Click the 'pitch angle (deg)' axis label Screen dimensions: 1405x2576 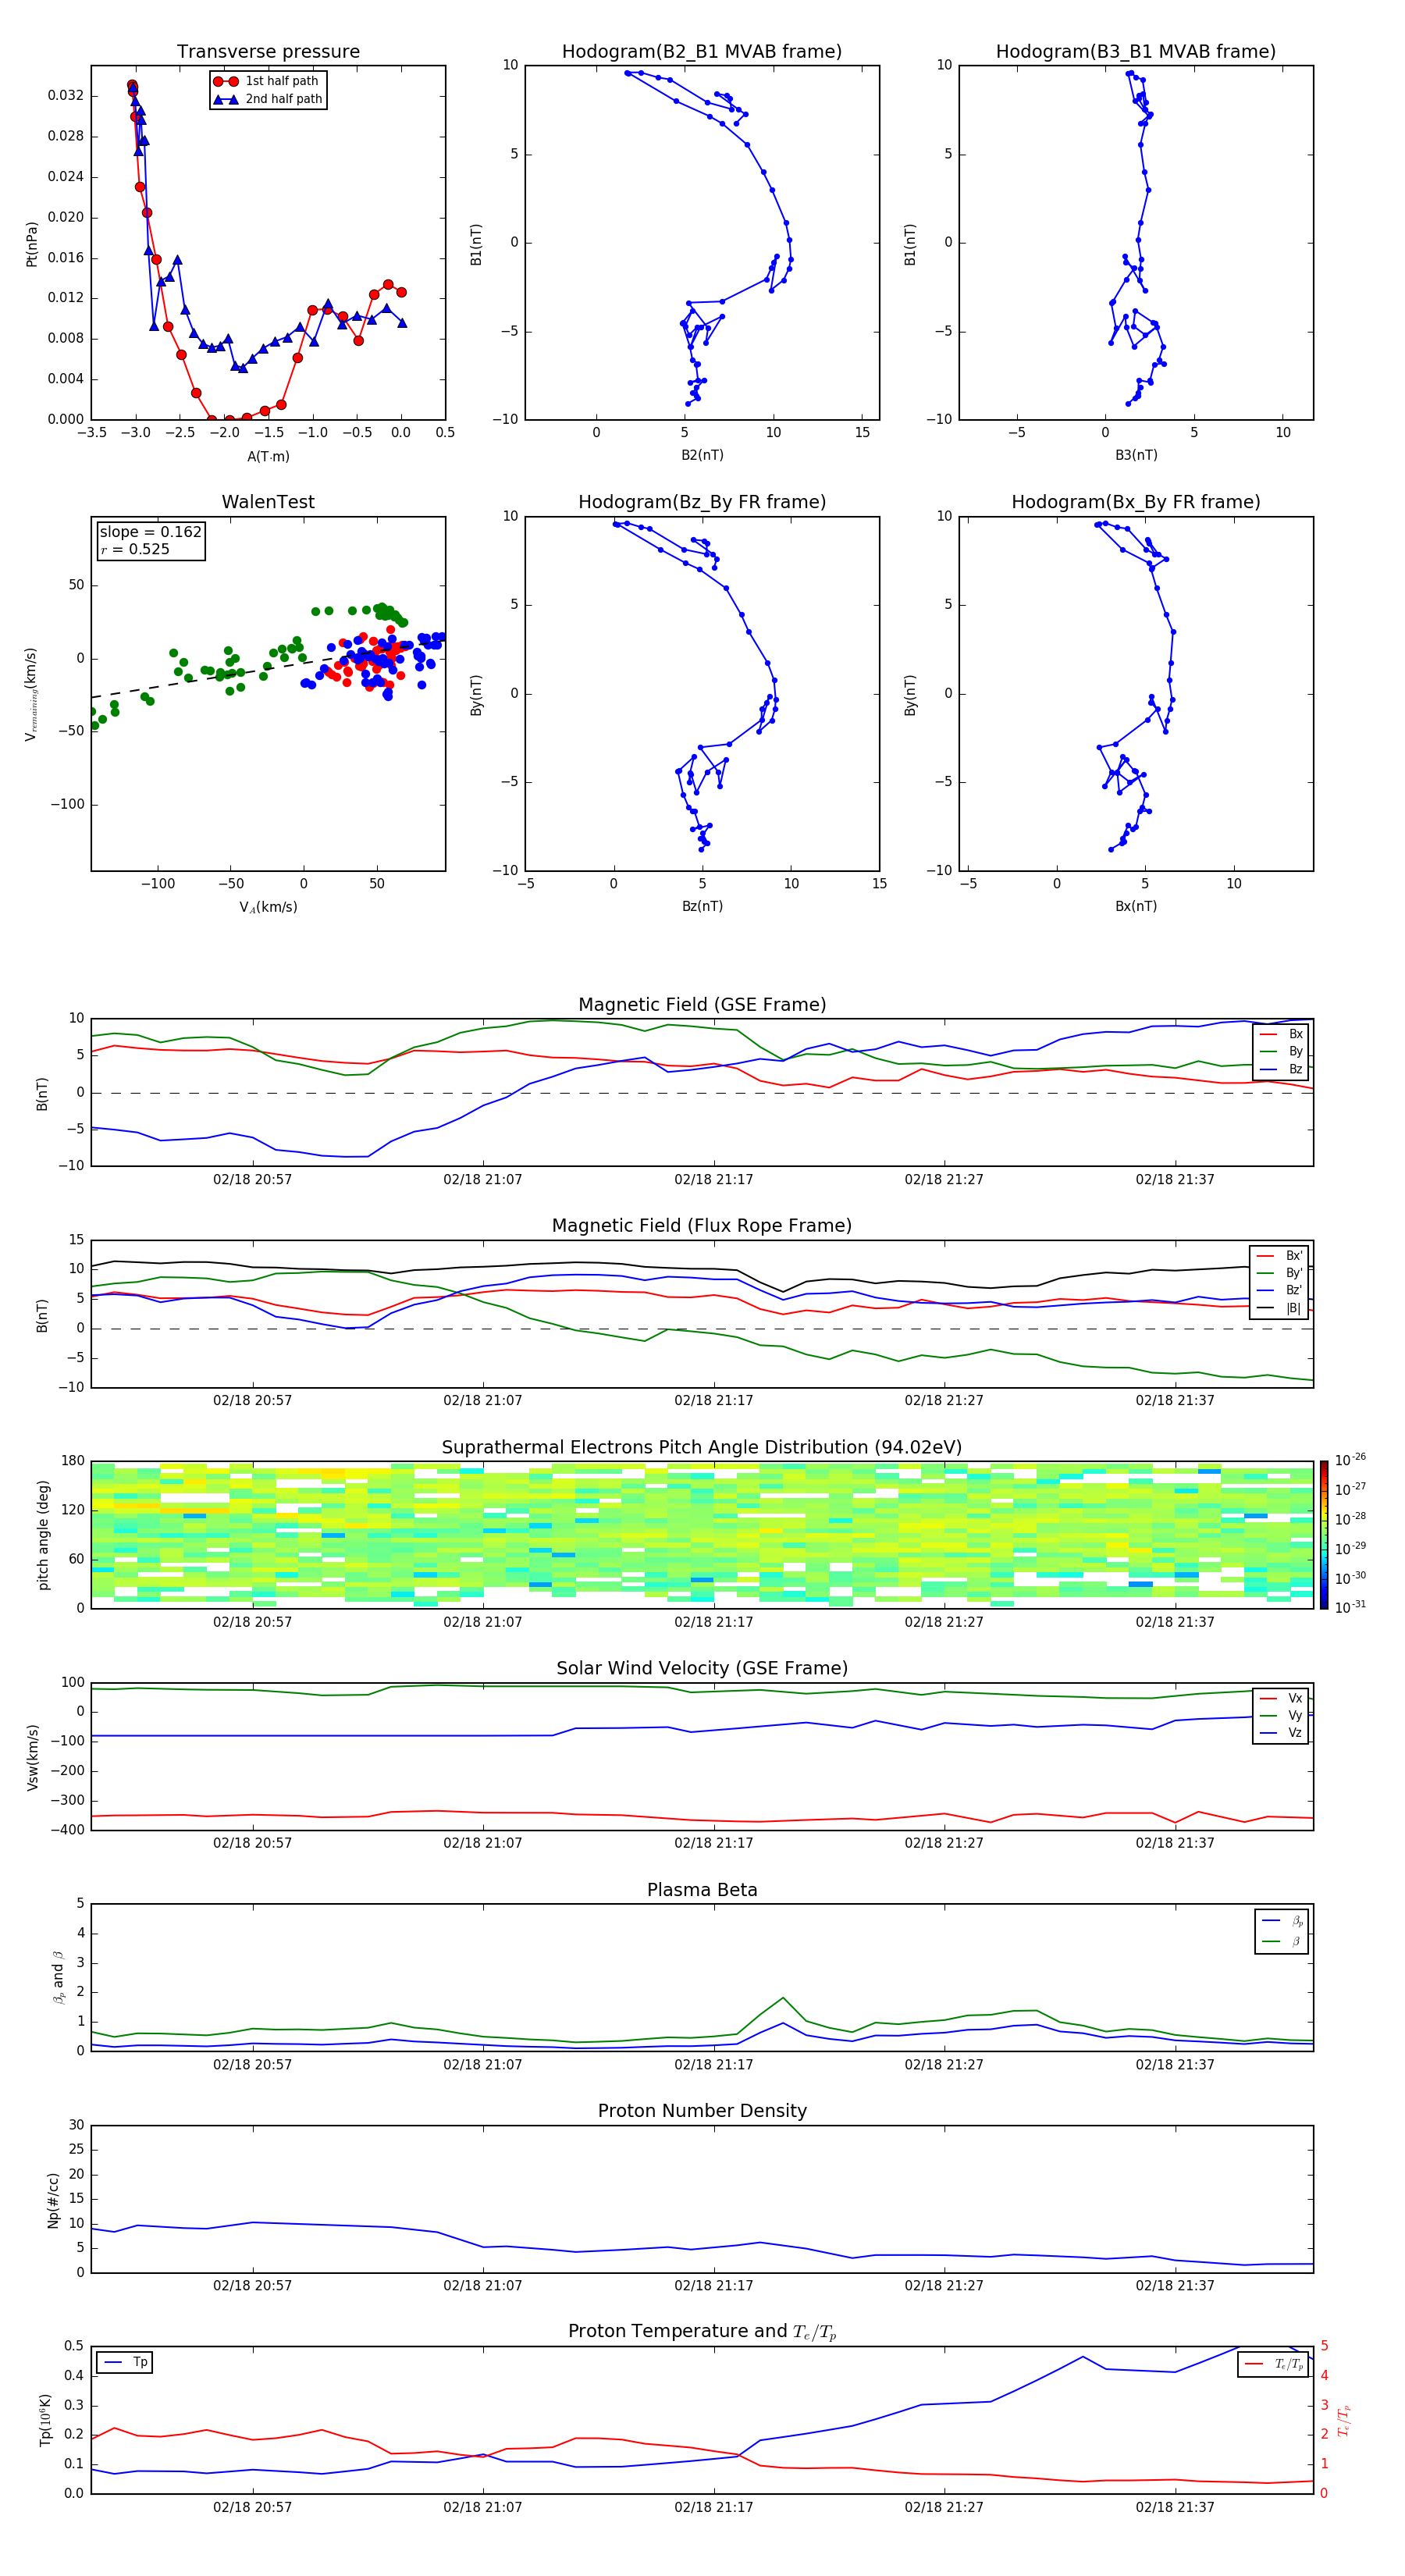43,1535
